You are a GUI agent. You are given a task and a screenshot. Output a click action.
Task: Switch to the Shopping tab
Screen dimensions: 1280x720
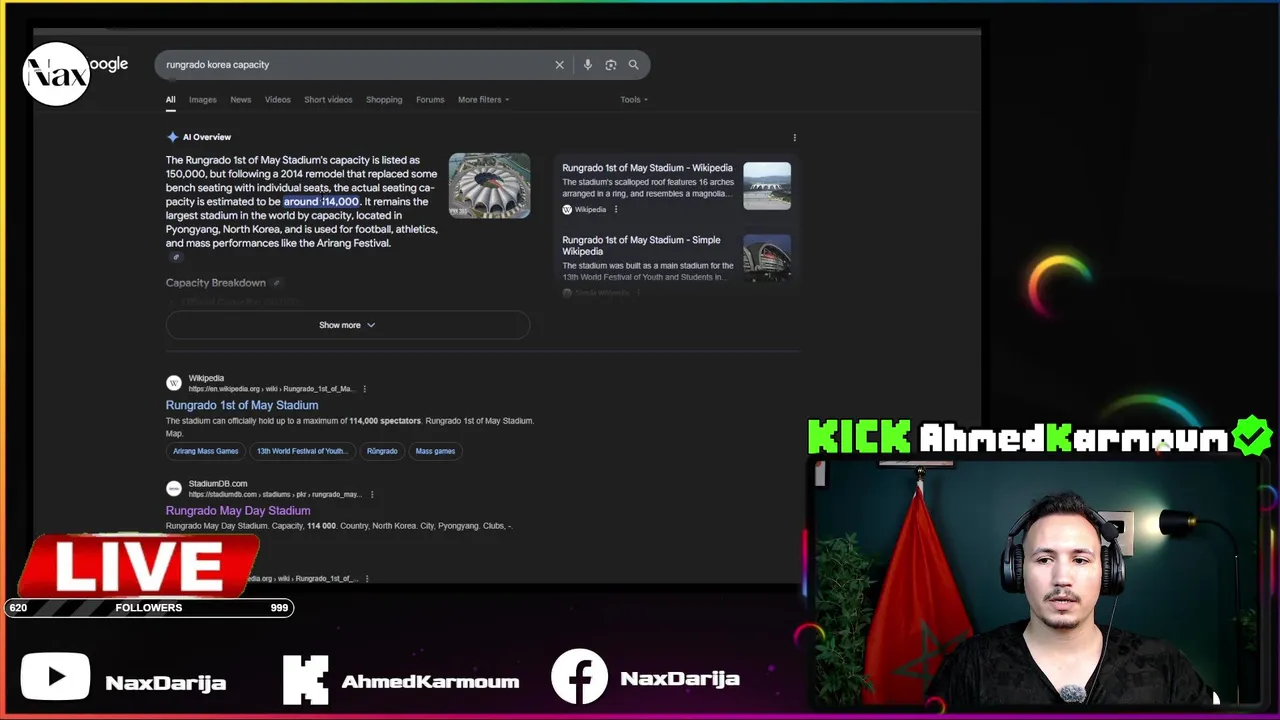pyautogui.click(x=384, y=100)
